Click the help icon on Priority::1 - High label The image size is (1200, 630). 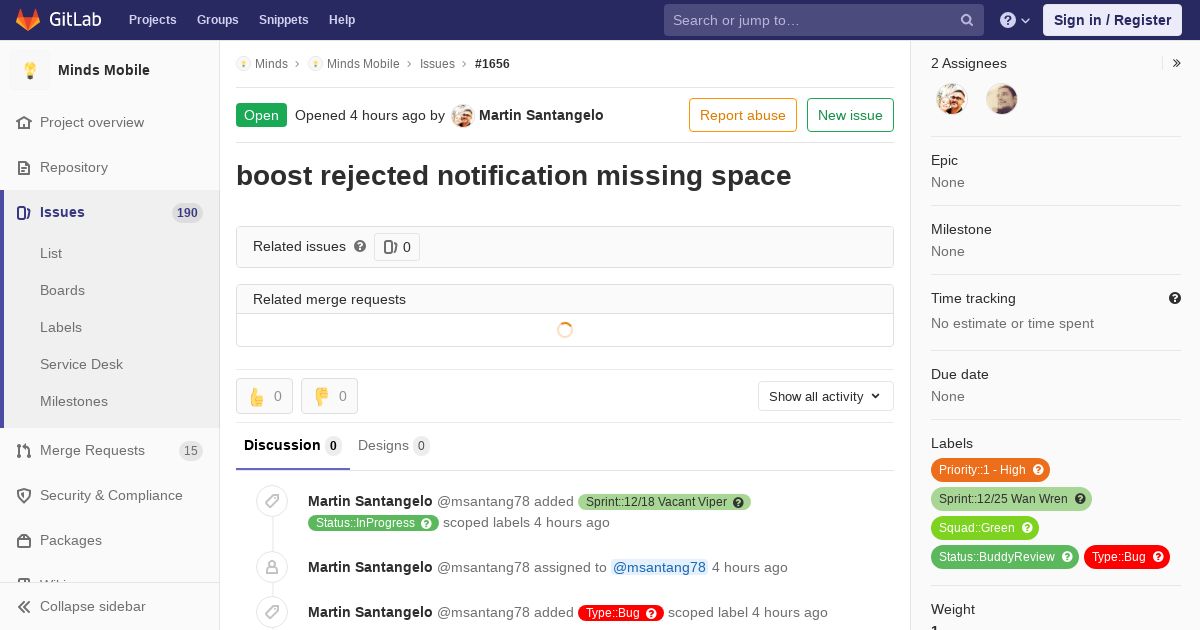point(1038,470)
